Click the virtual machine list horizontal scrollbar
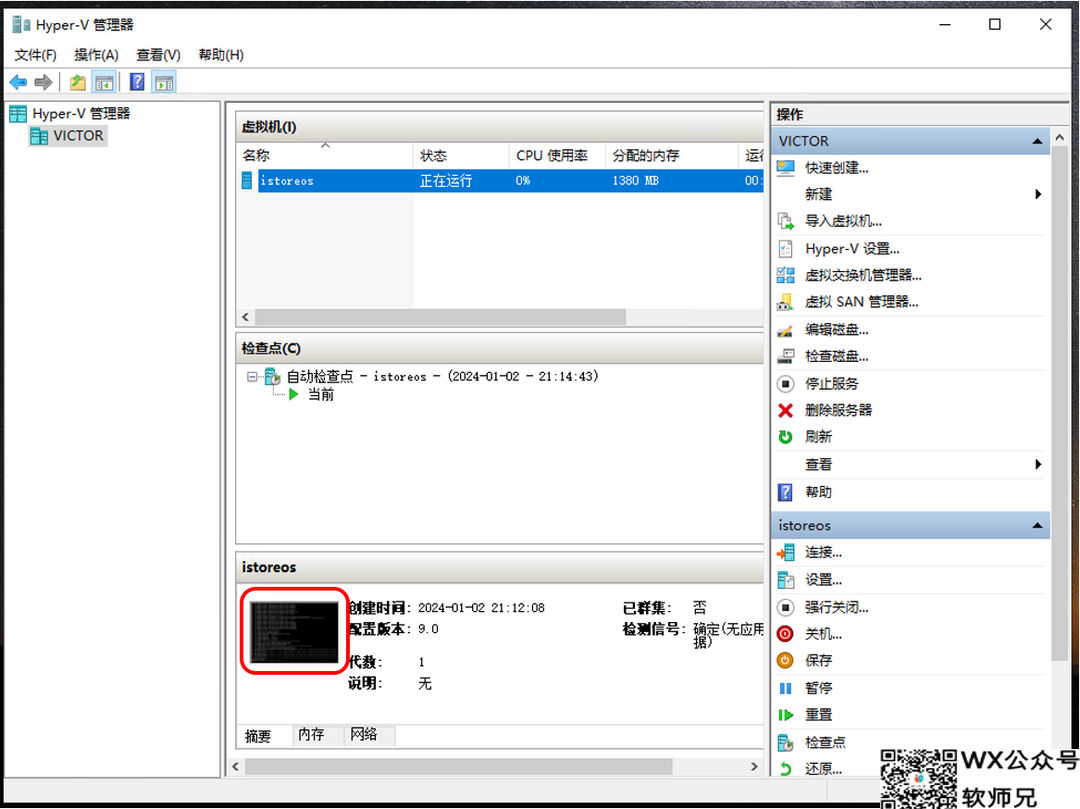Image resolution: width=1080 pixels, height=809 pixels. pyautogui.click(x=441, y=317)
